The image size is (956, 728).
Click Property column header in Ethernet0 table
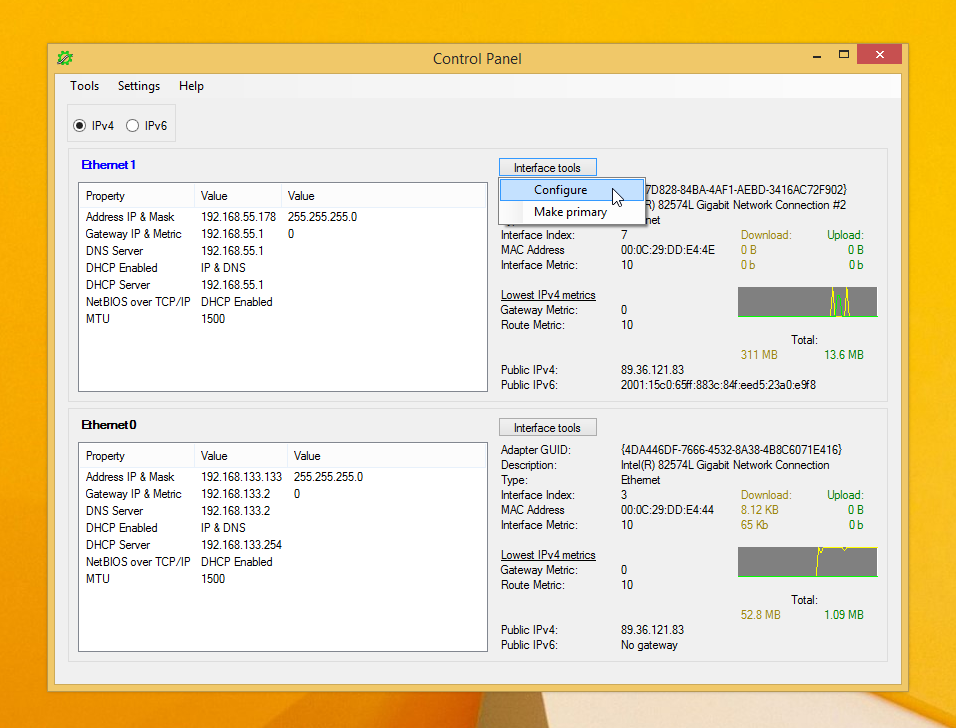(137, 455)
